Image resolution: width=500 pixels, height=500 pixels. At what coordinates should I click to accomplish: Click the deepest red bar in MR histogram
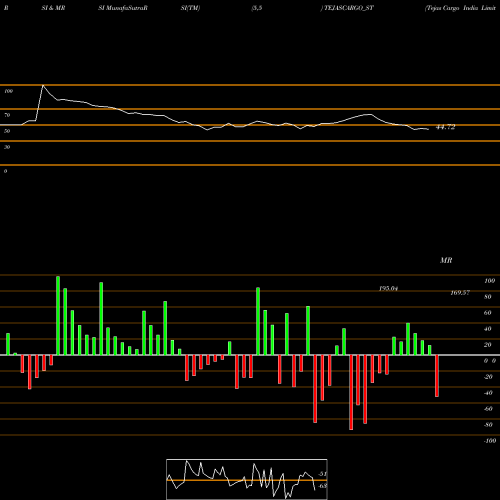[351, 392]
